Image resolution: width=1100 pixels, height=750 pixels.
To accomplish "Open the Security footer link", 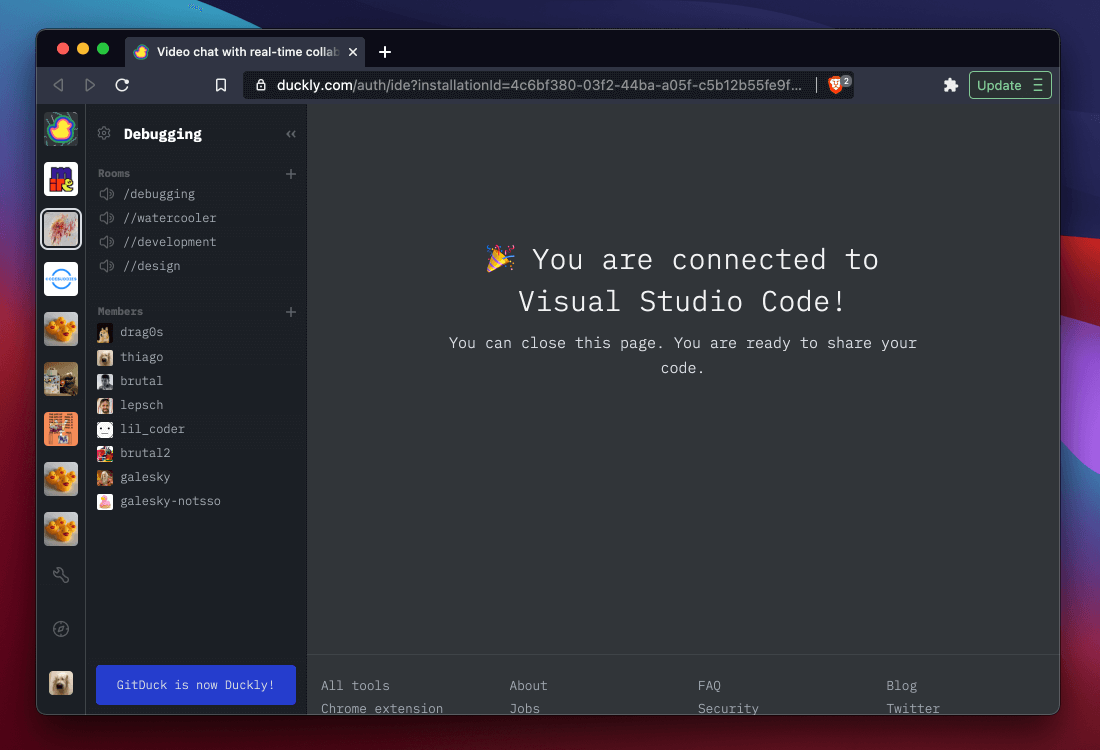I will [728, 708].
